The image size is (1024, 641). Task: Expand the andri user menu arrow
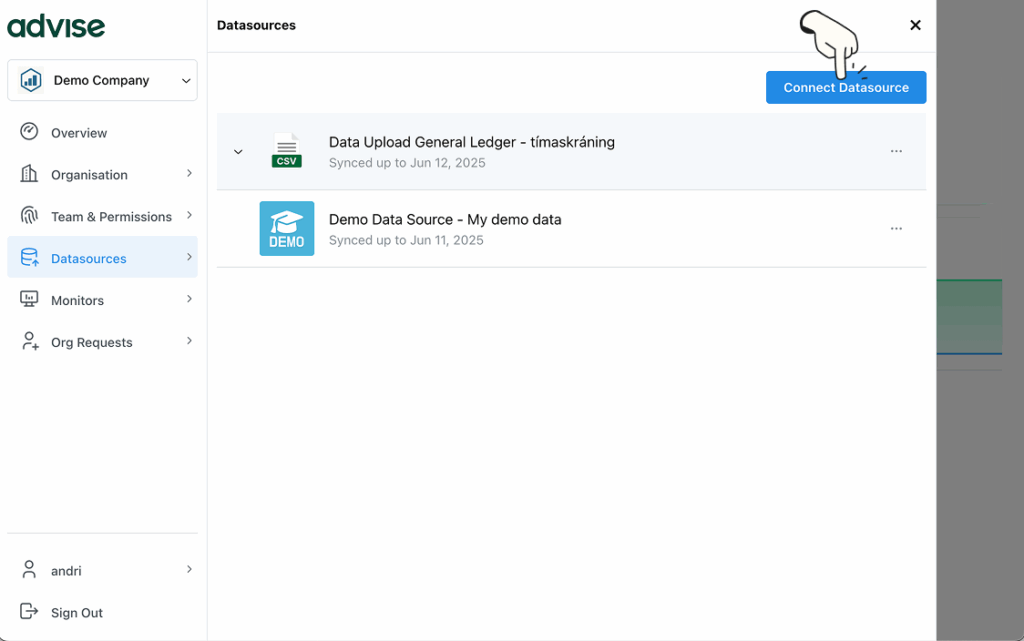click(x=189, y=570)
